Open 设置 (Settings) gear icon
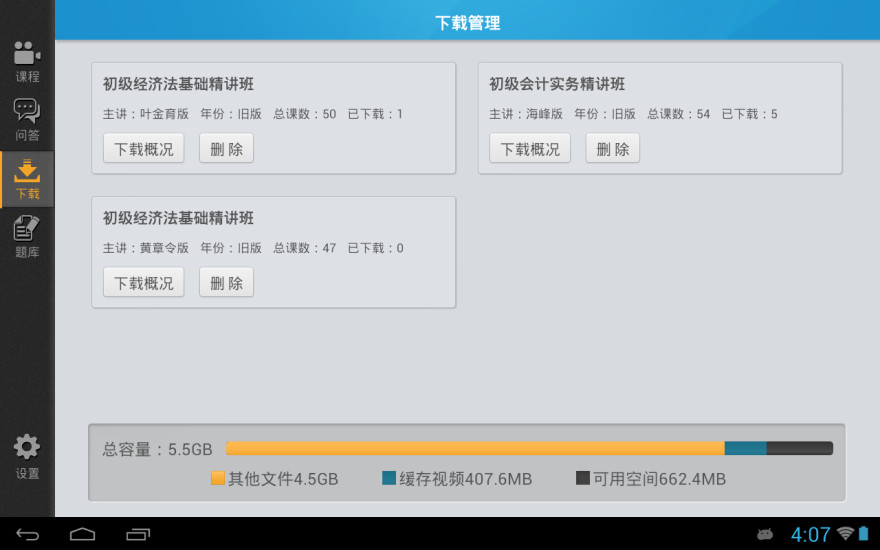 [27, 456]
